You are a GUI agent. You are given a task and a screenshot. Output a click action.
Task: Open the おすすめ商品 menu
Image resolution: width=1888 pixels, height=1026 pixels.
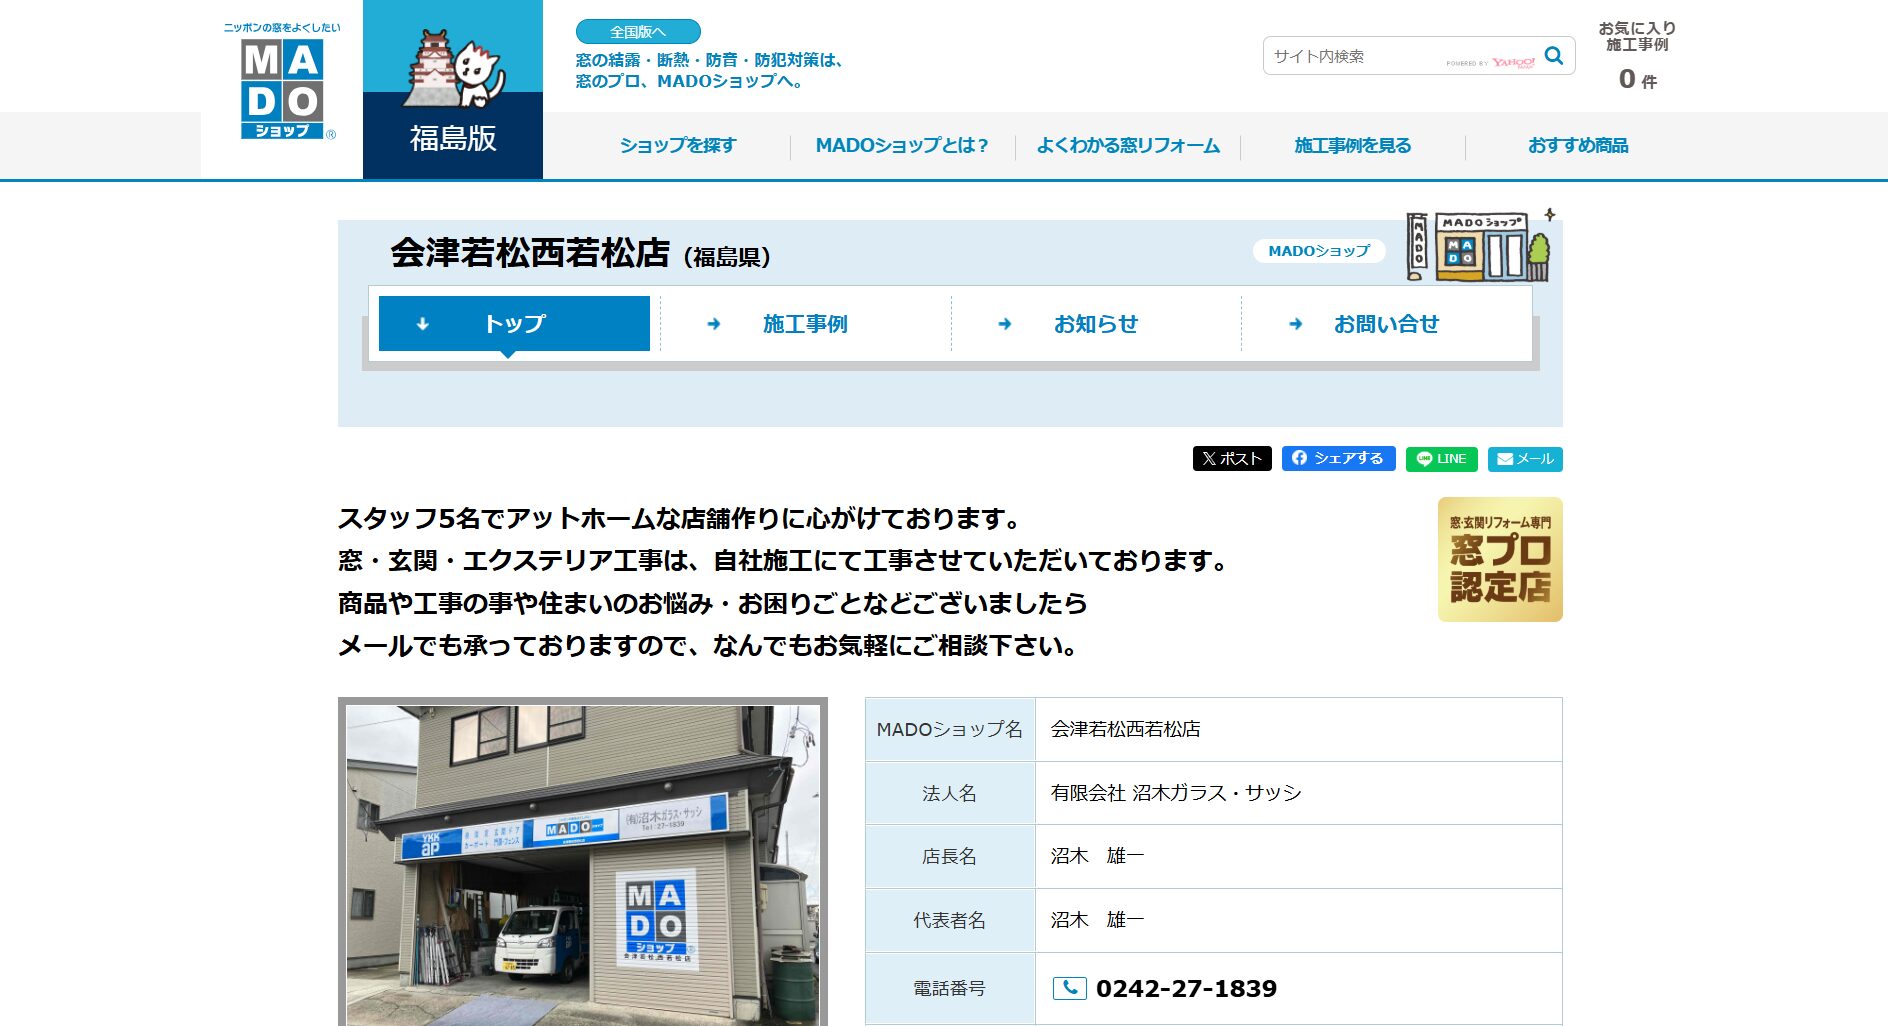click(x=1578, y=146)
